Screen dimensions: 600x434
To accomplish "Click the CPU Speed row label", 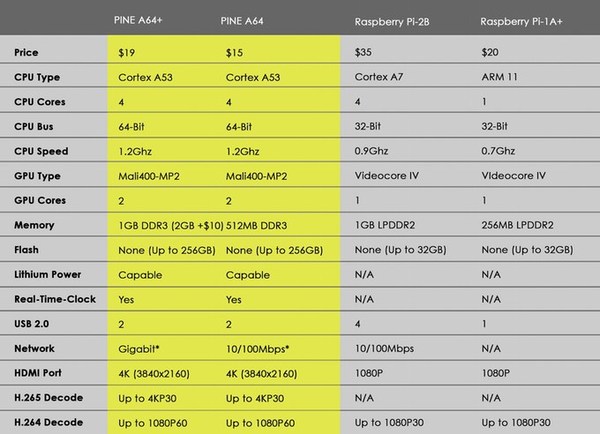I will 42,149.
